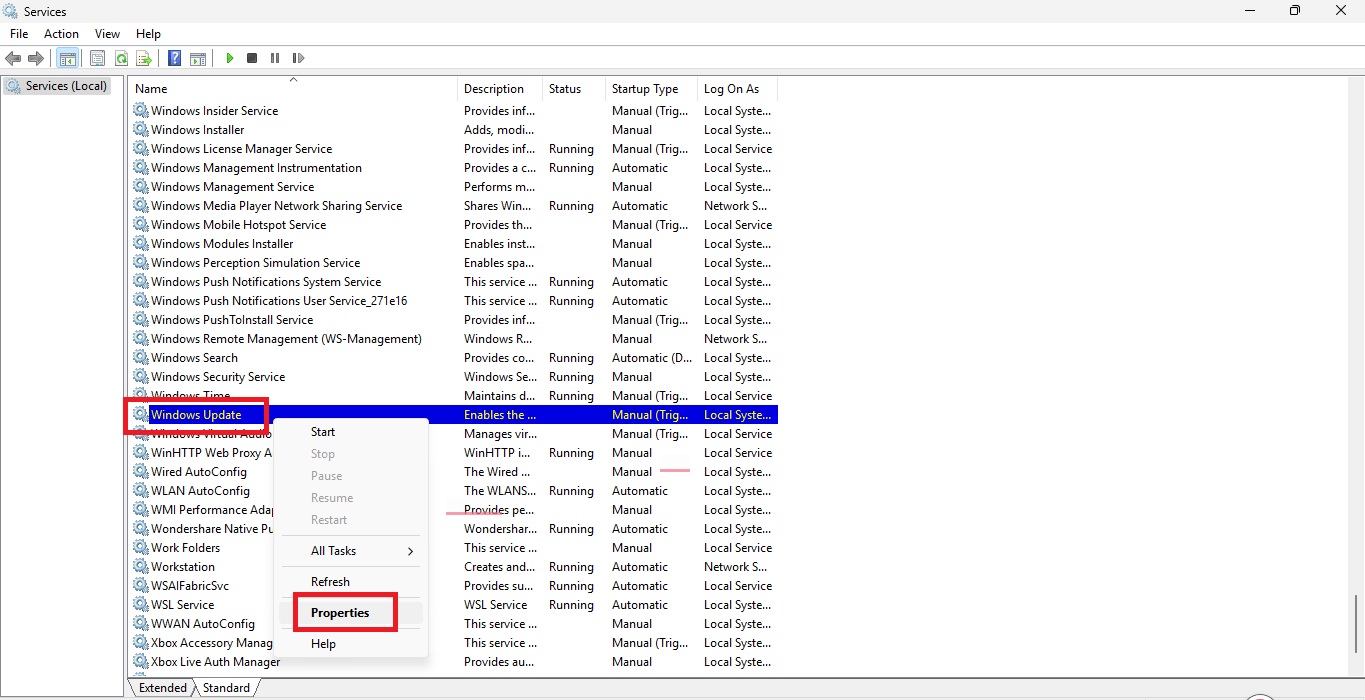This screenshot has height=700, width=1365.
Task: Select Windows Security Service row
Action: (454, 377)
